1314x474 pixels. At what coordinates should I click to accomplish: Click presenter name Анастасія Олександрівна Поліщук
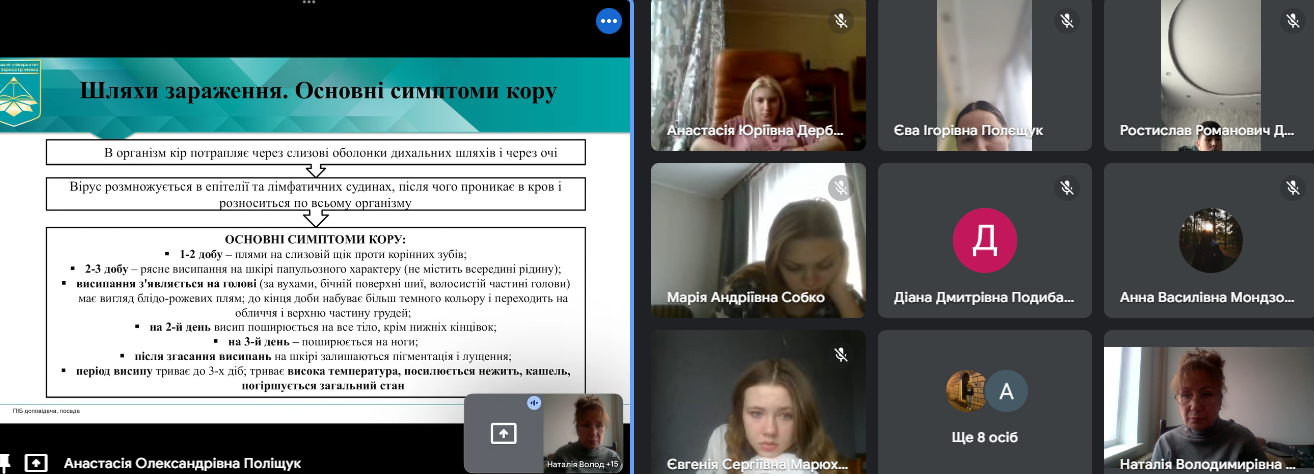pos(182,463)
